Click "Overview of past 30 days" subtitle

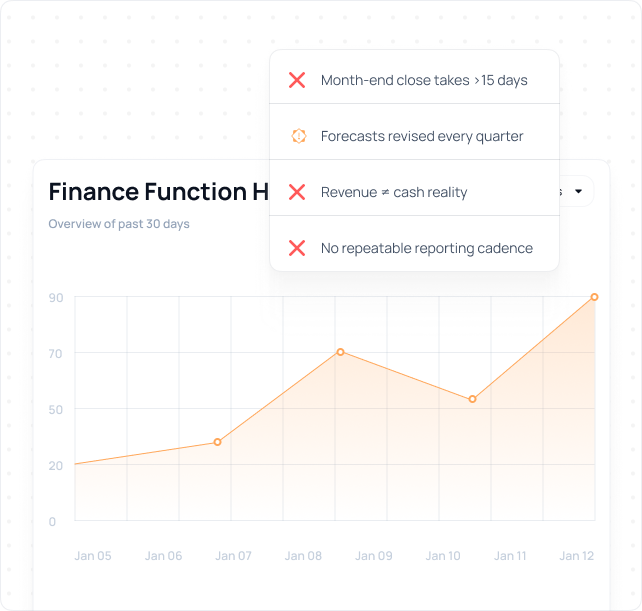pos(119,224)
